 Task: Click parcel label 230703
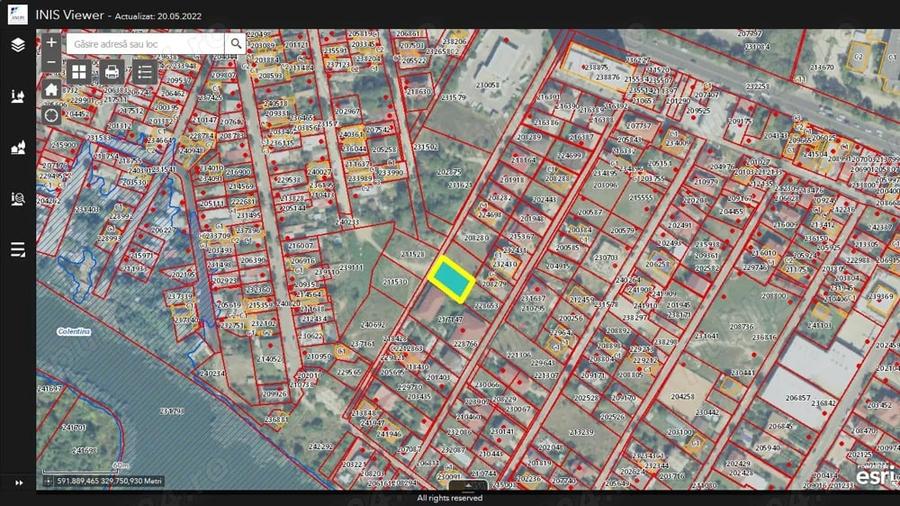pyautogui.click(x=606, y=258)
